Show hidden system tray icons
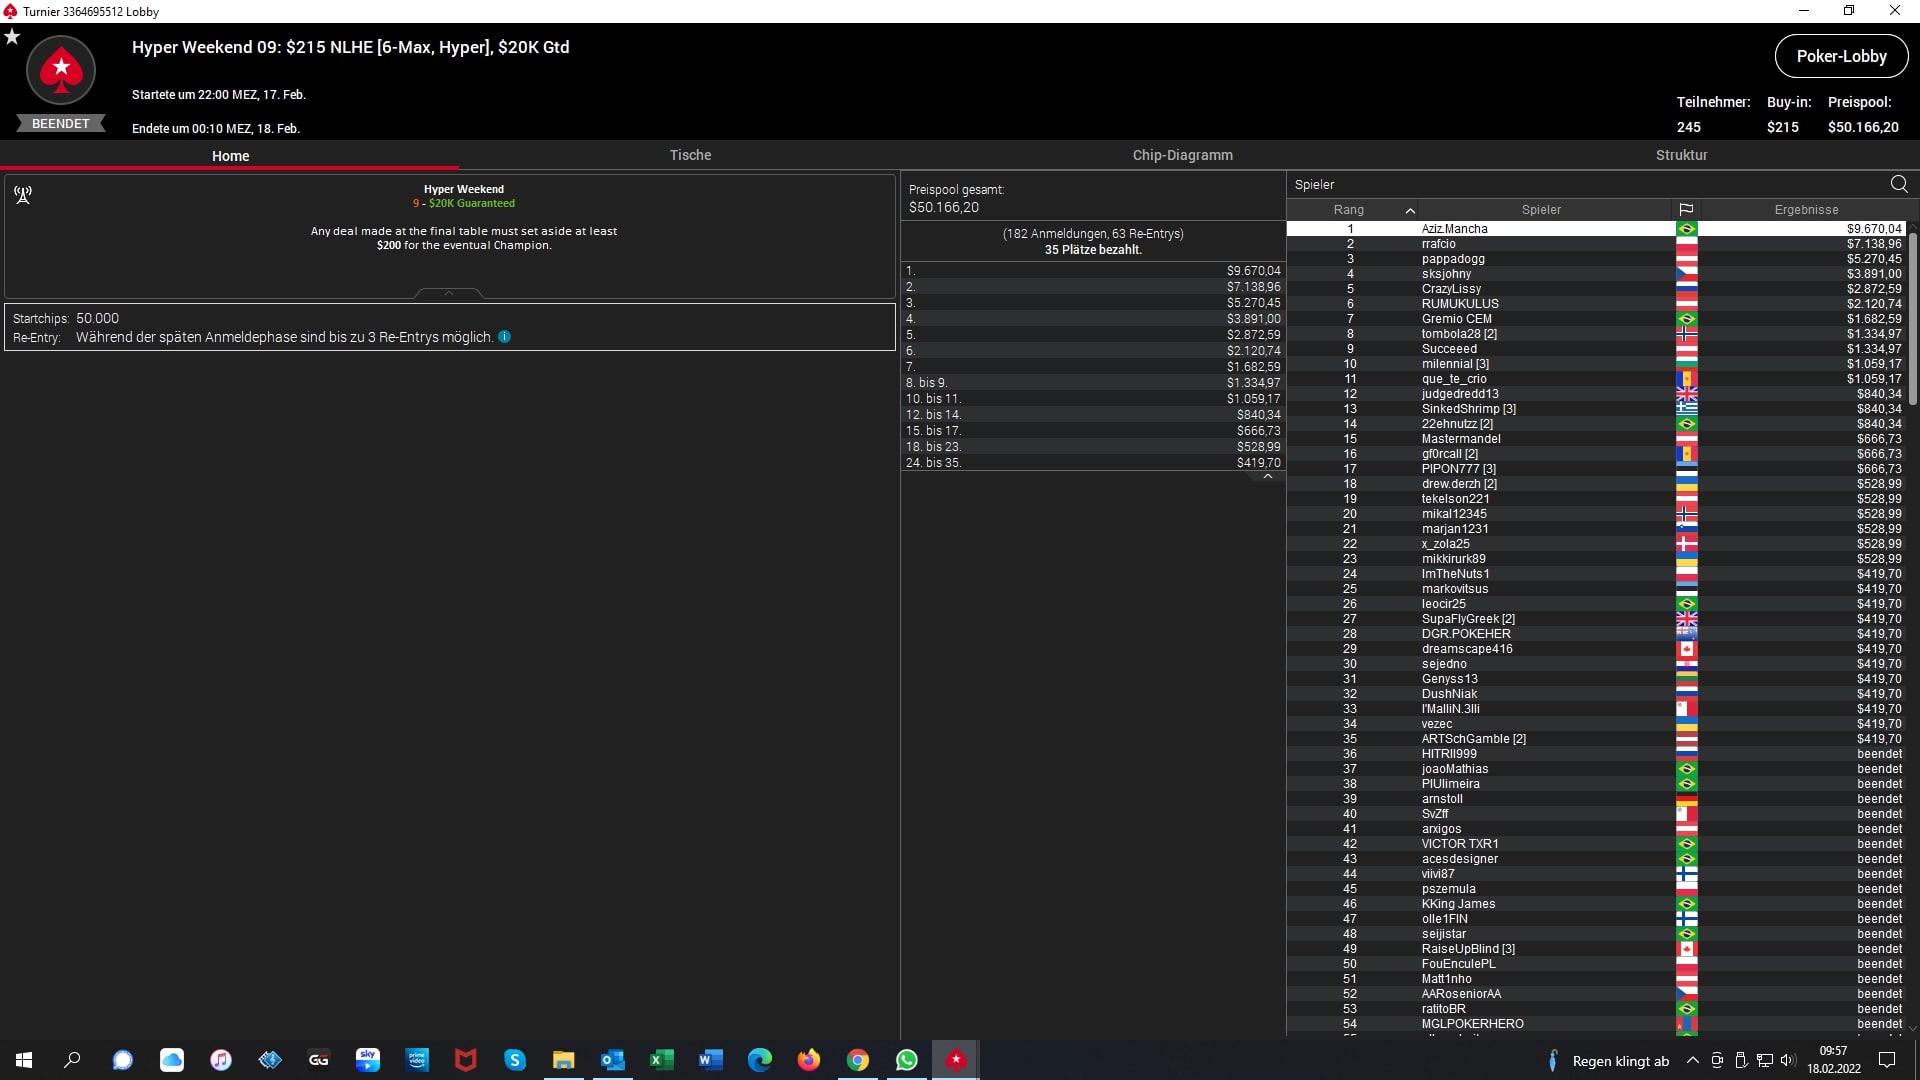 coord(1692,1060)
